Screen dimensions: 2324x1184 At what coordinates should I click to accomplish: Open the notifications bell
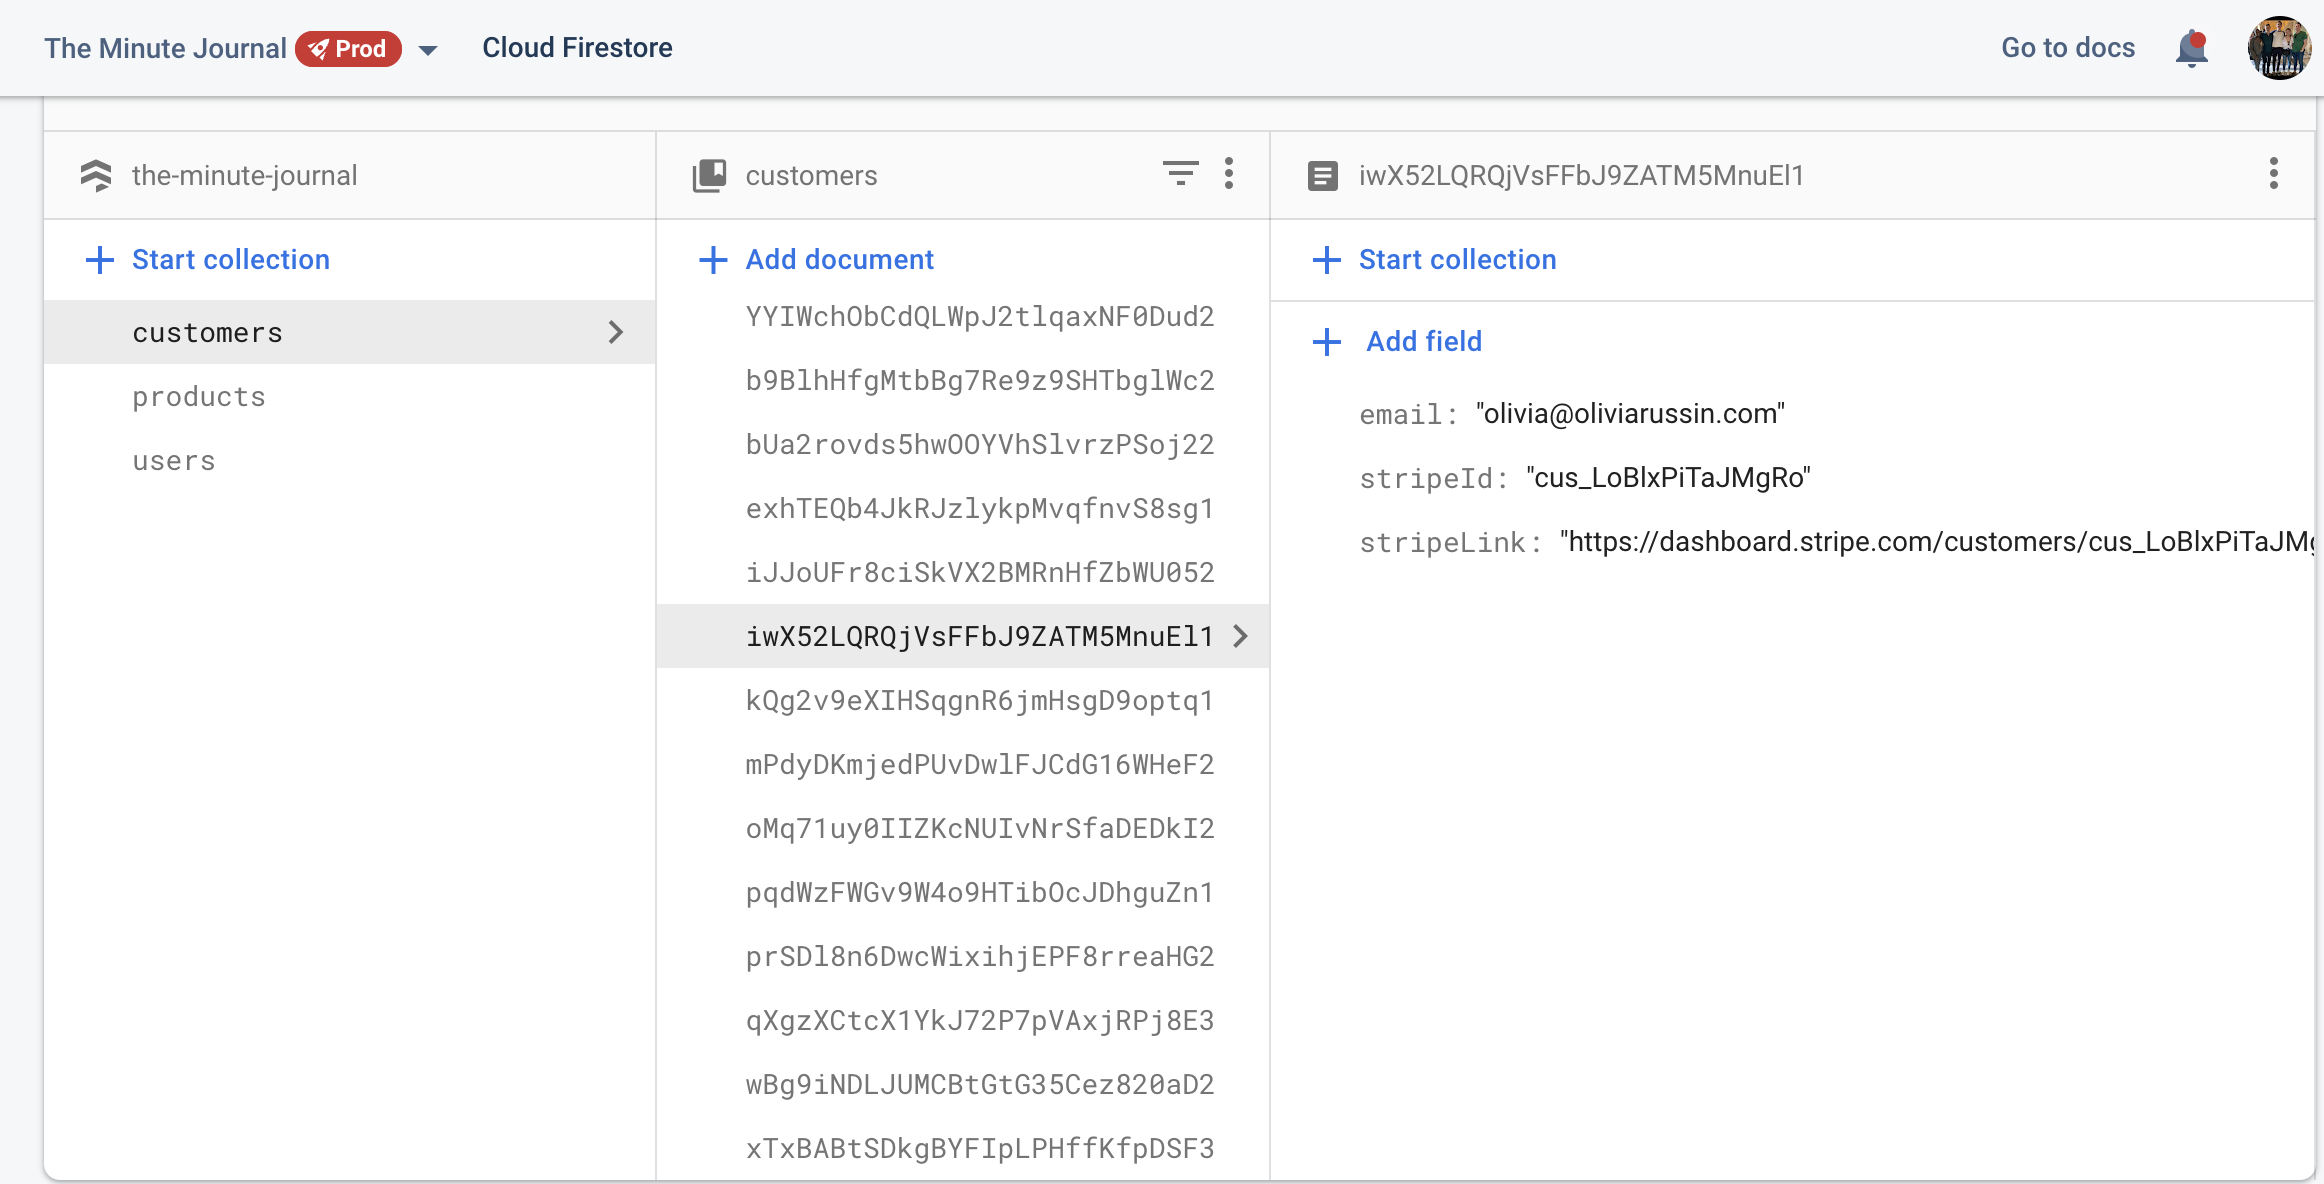(2191, 48)
